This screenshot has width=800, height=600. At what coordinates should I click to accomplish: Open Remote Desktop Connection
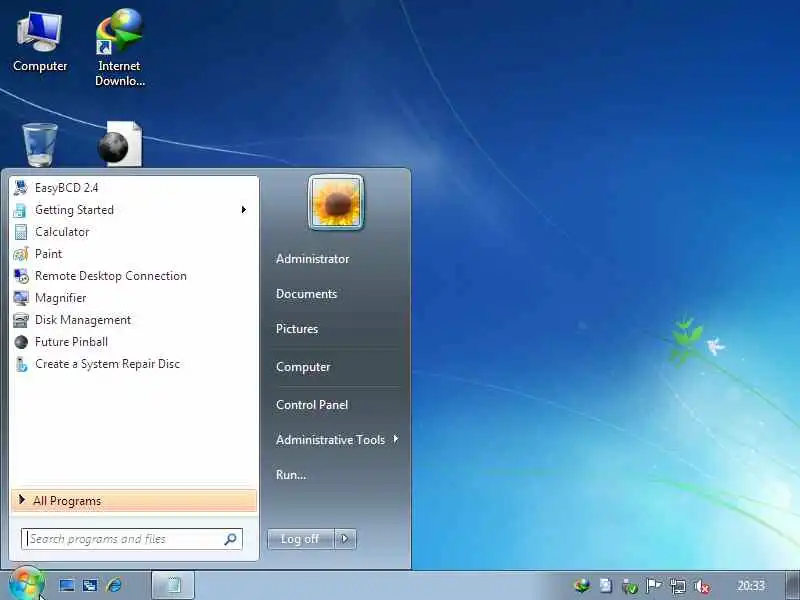click(x=134, y=276)
